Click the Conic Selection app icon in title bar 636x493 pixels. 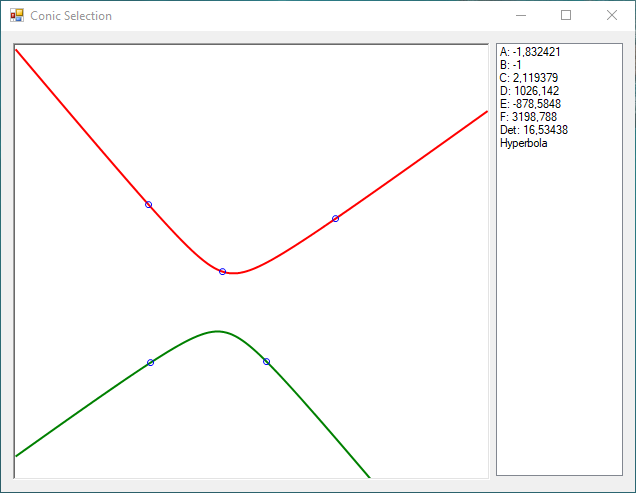click(x=16, y=16)
